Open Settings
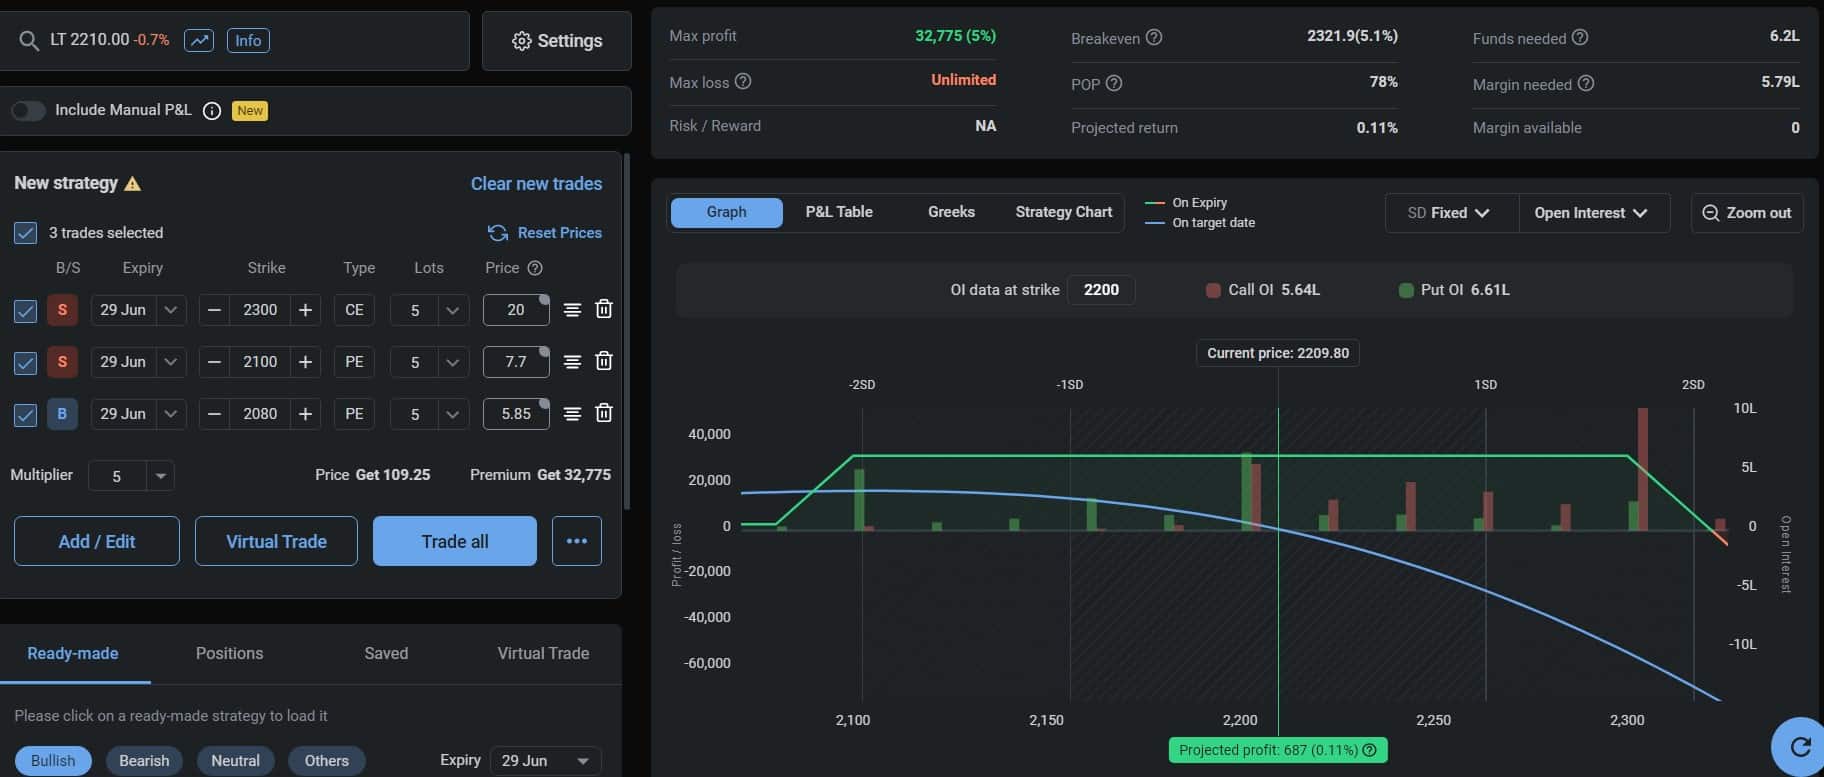1824x777 pixels. (x=557, y=41)
